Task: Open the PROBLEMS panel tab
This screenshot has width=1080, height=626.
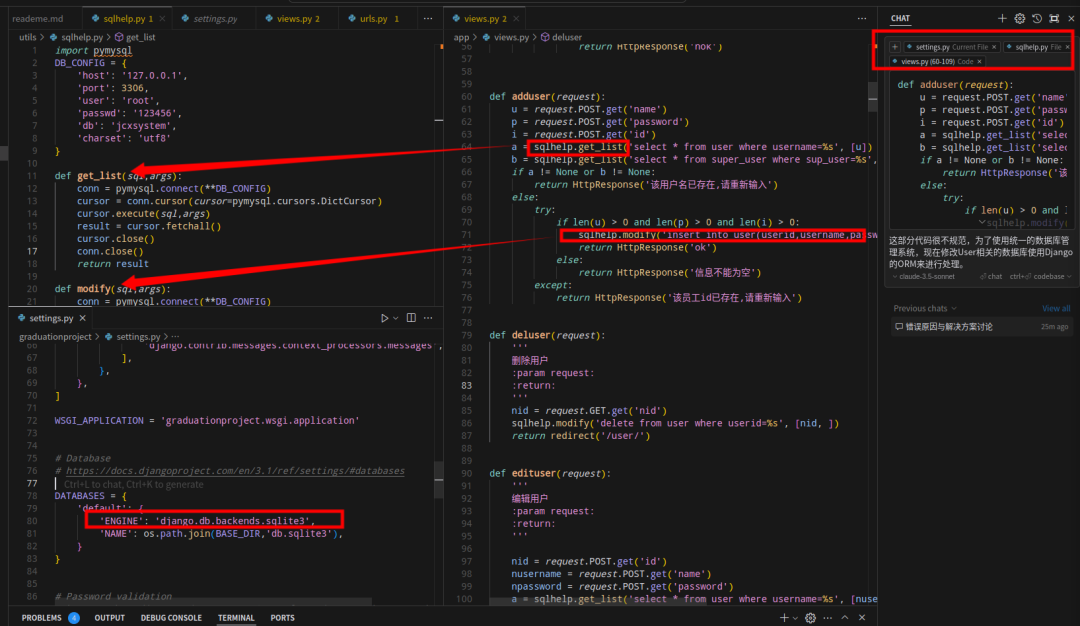Action: coord(50,618)
